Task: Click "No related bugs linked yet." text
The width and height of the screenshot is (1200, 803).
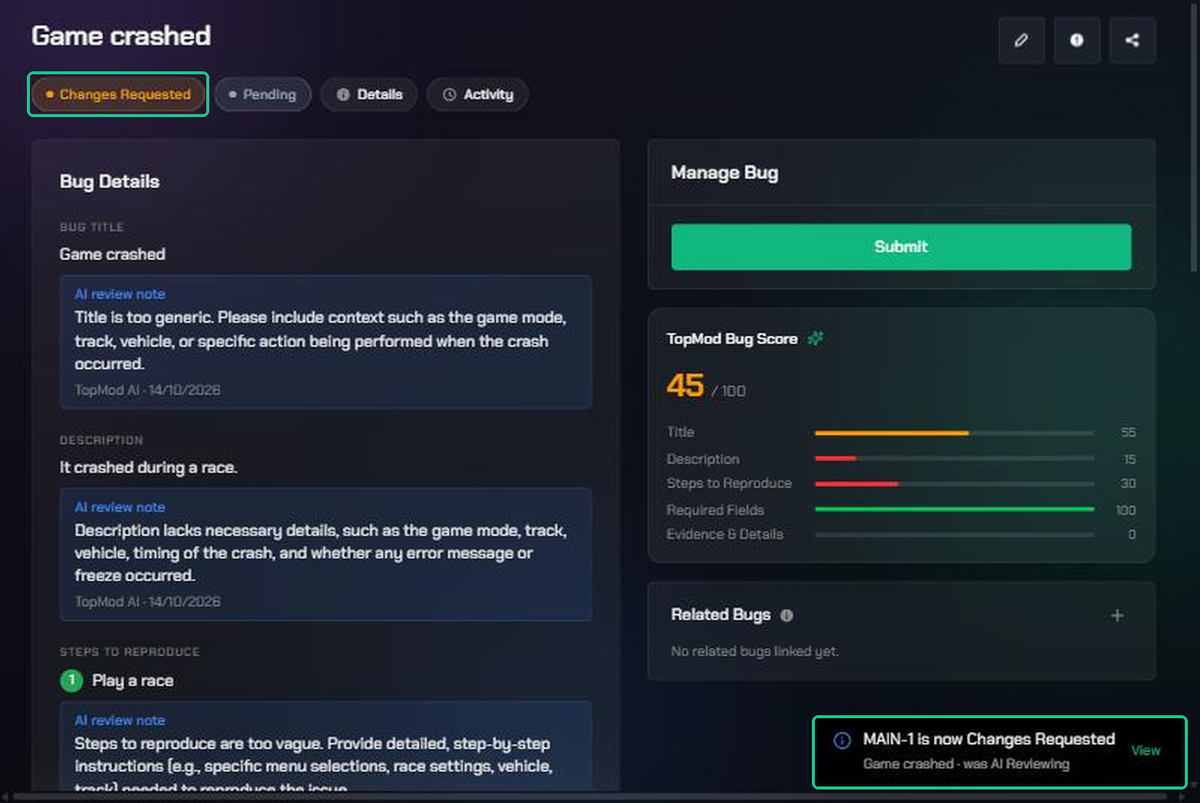Action: click(755, 651)
